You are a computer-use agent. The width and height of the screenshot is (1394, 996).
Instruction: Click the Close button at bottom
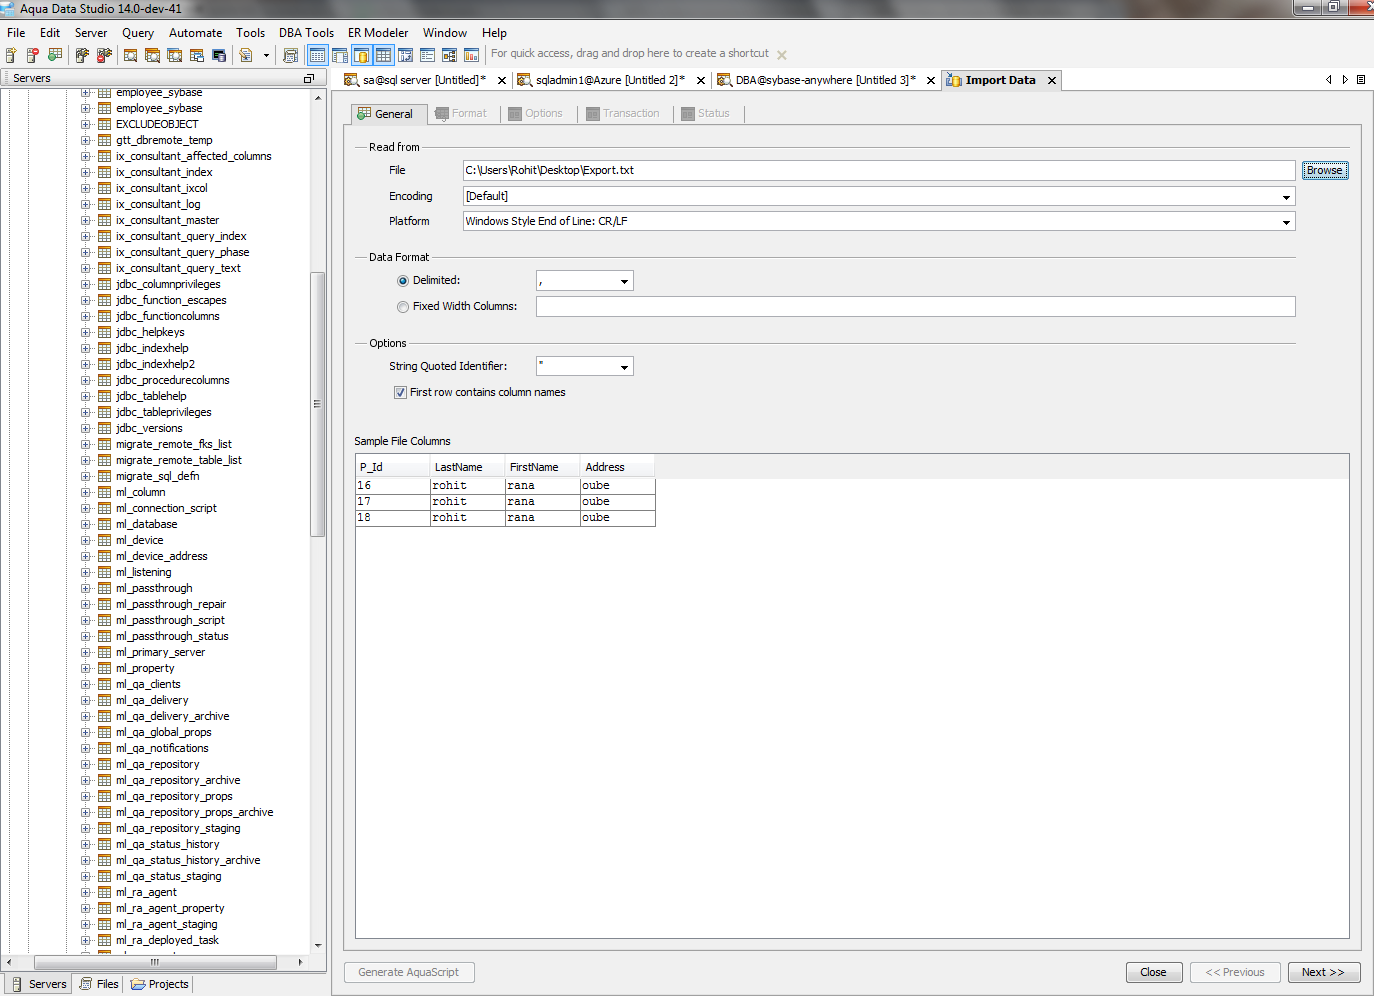[x=1154, y=972]
